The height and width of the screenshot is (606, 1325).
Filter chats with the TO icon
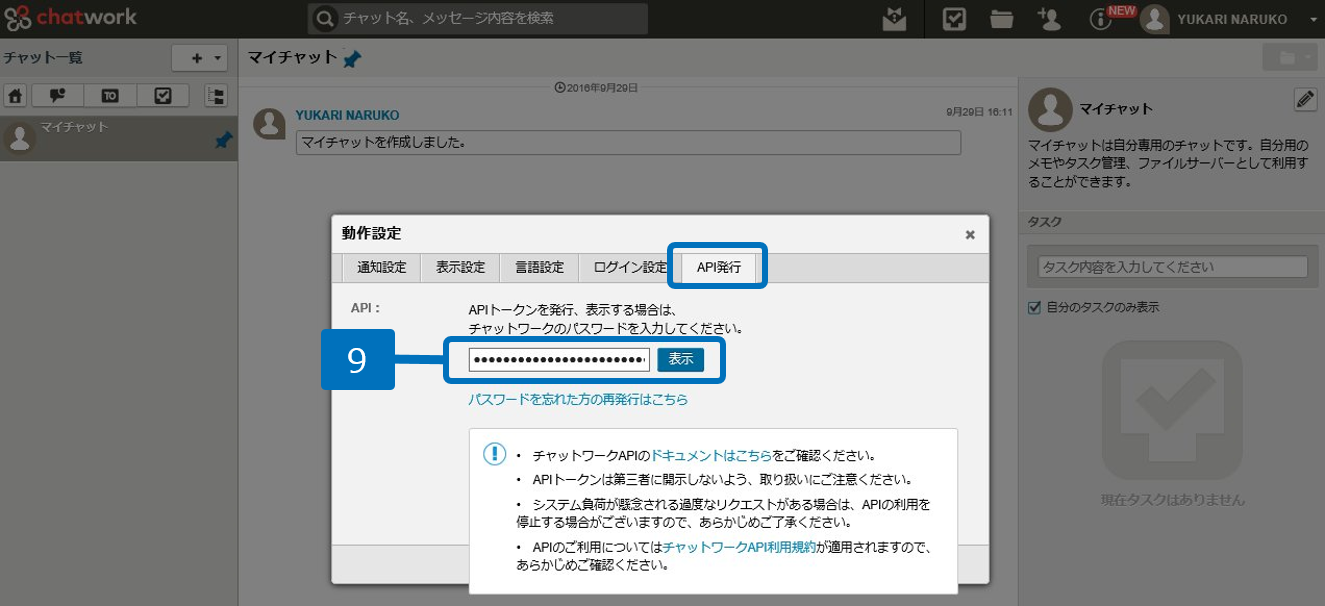(110, 96)
